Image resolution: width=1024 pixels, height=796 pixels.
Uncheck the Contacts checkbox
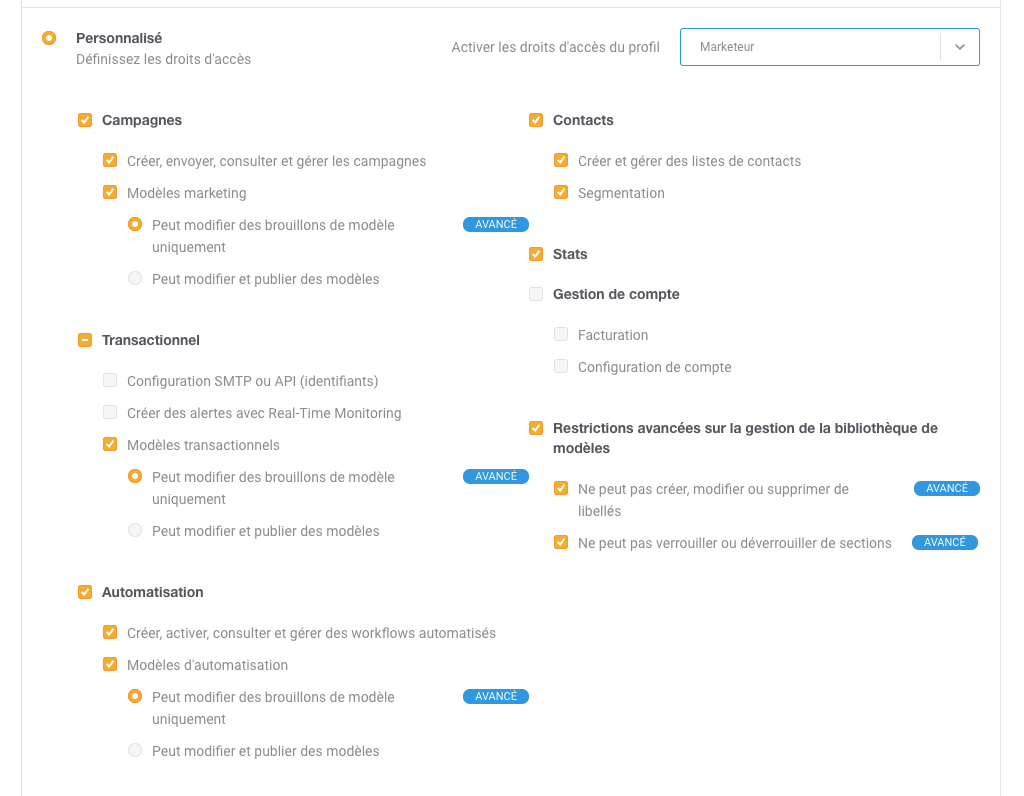536,120
